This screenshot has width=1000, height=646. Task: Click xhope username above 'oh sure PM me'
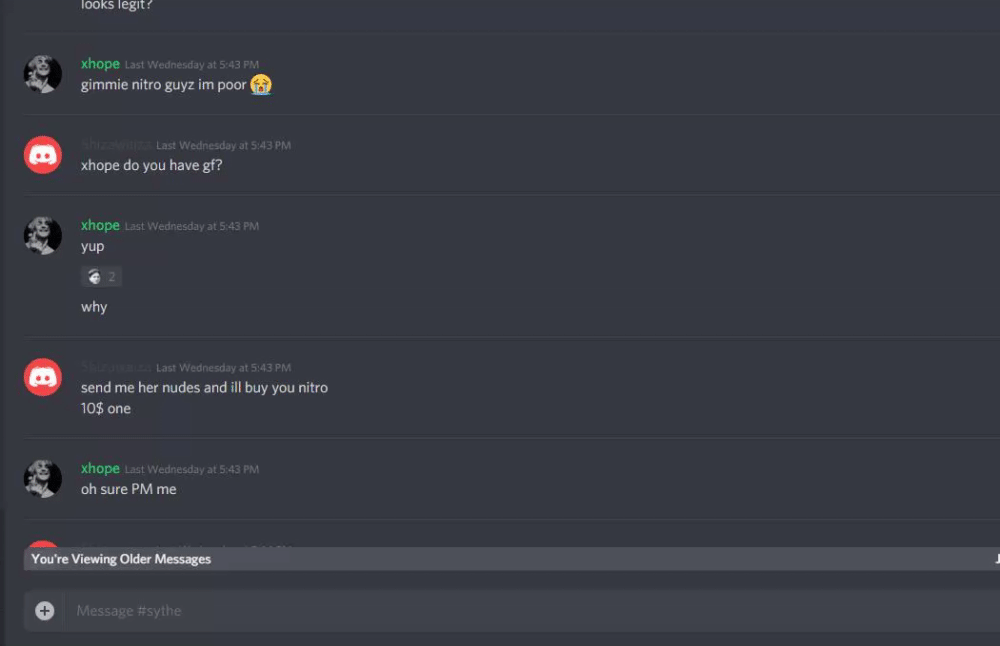click(100, 468)
